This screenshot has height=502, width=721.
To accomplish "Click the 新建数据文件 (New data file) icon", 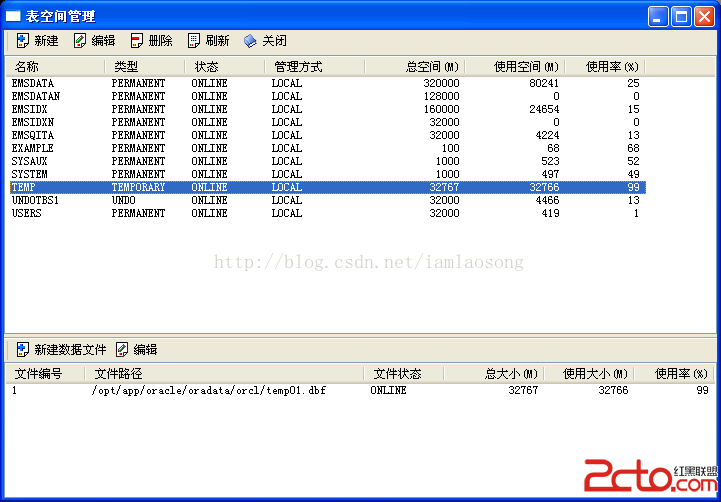I will [x=23, y=349].
